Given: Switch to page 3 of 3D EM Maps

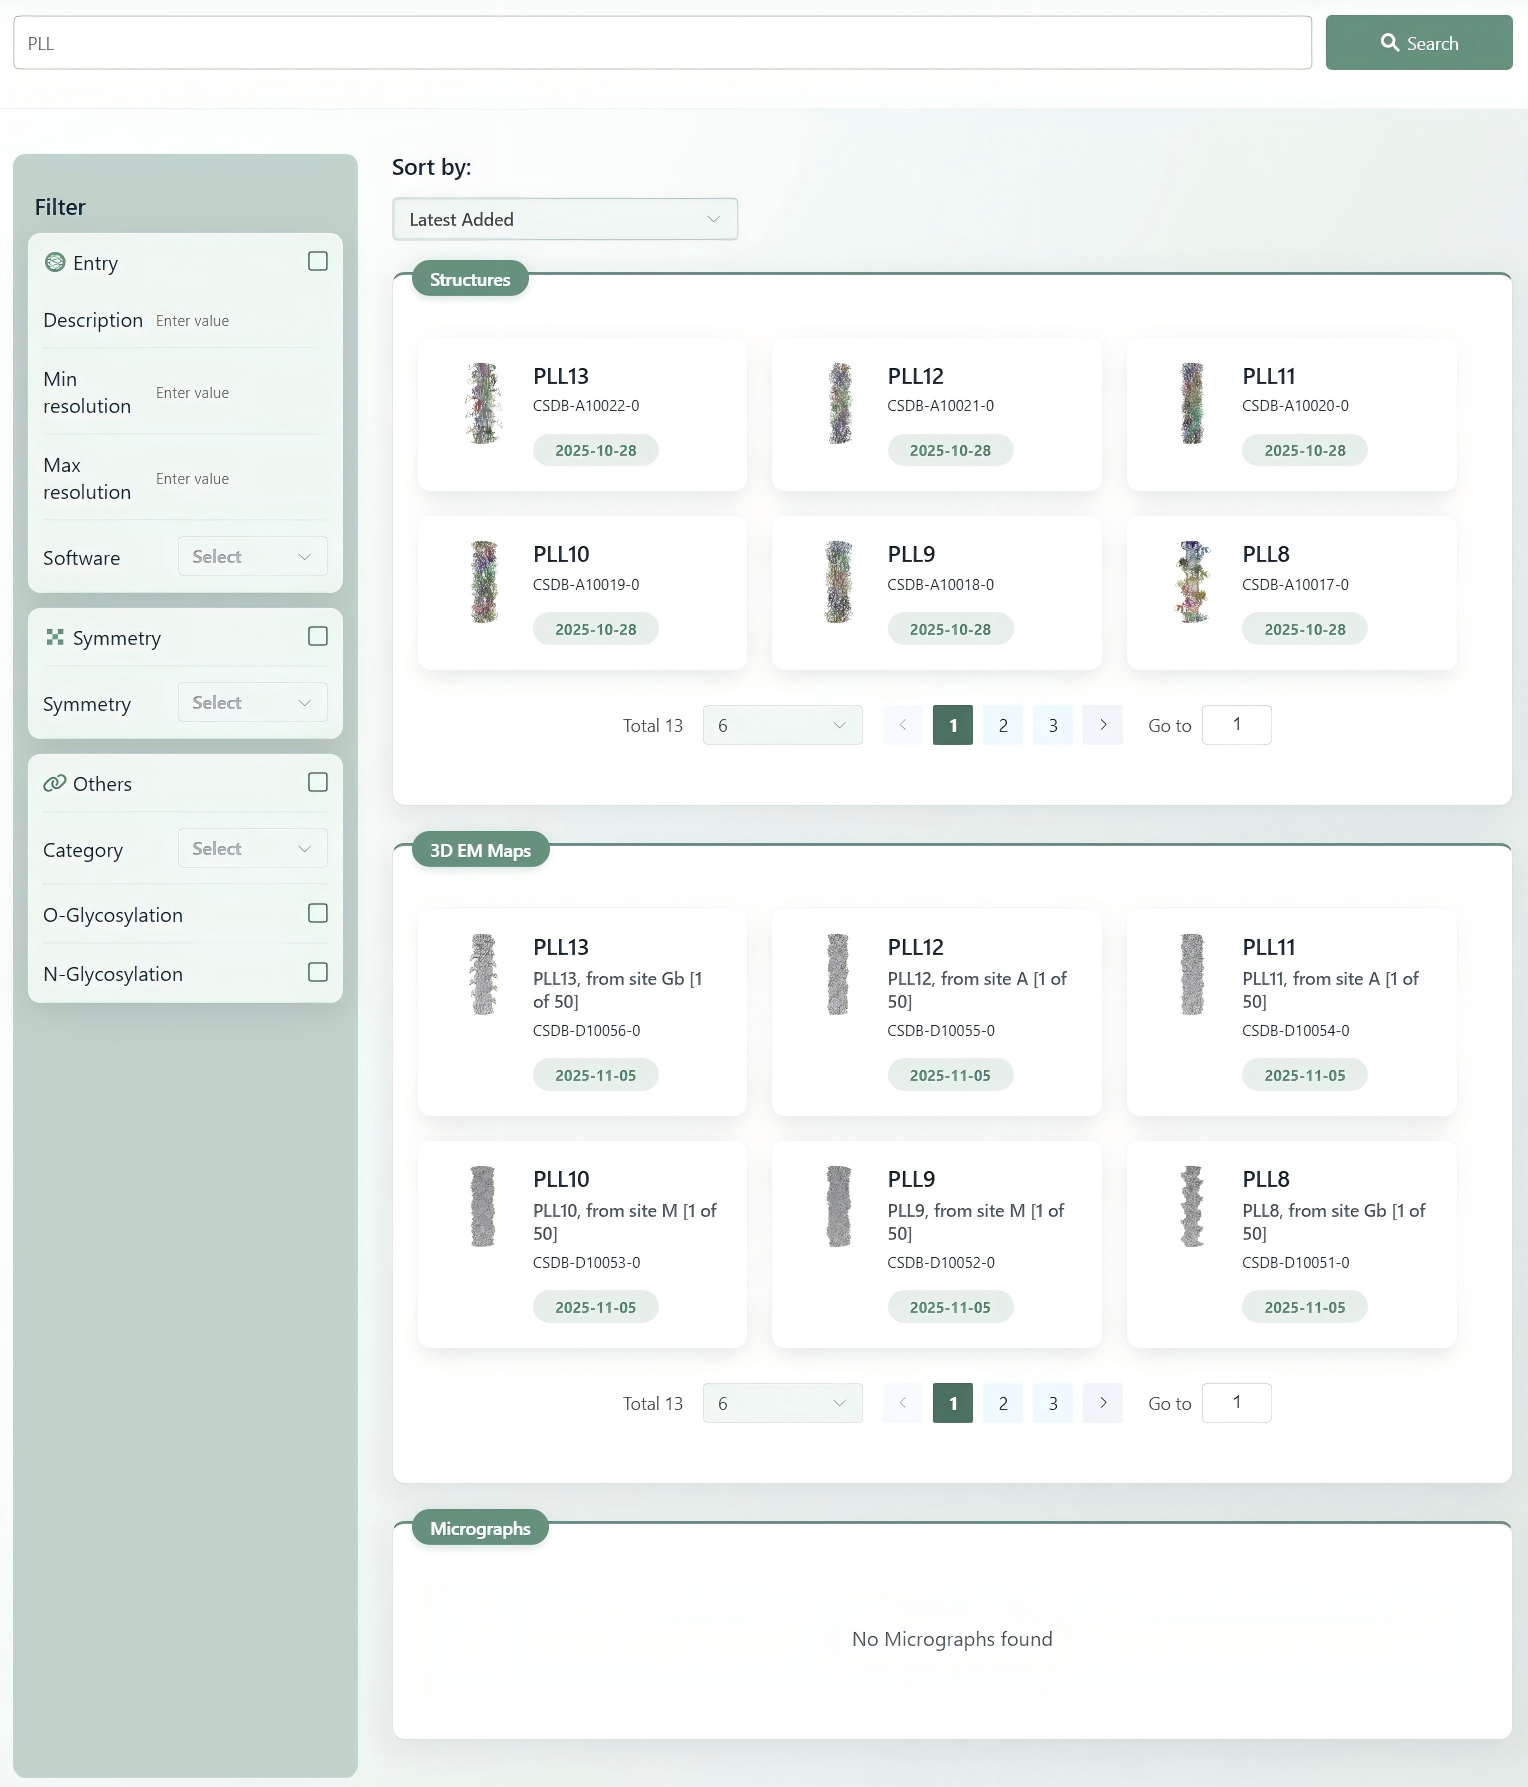Looking at the screenshot, I should click(1052, 1403).
